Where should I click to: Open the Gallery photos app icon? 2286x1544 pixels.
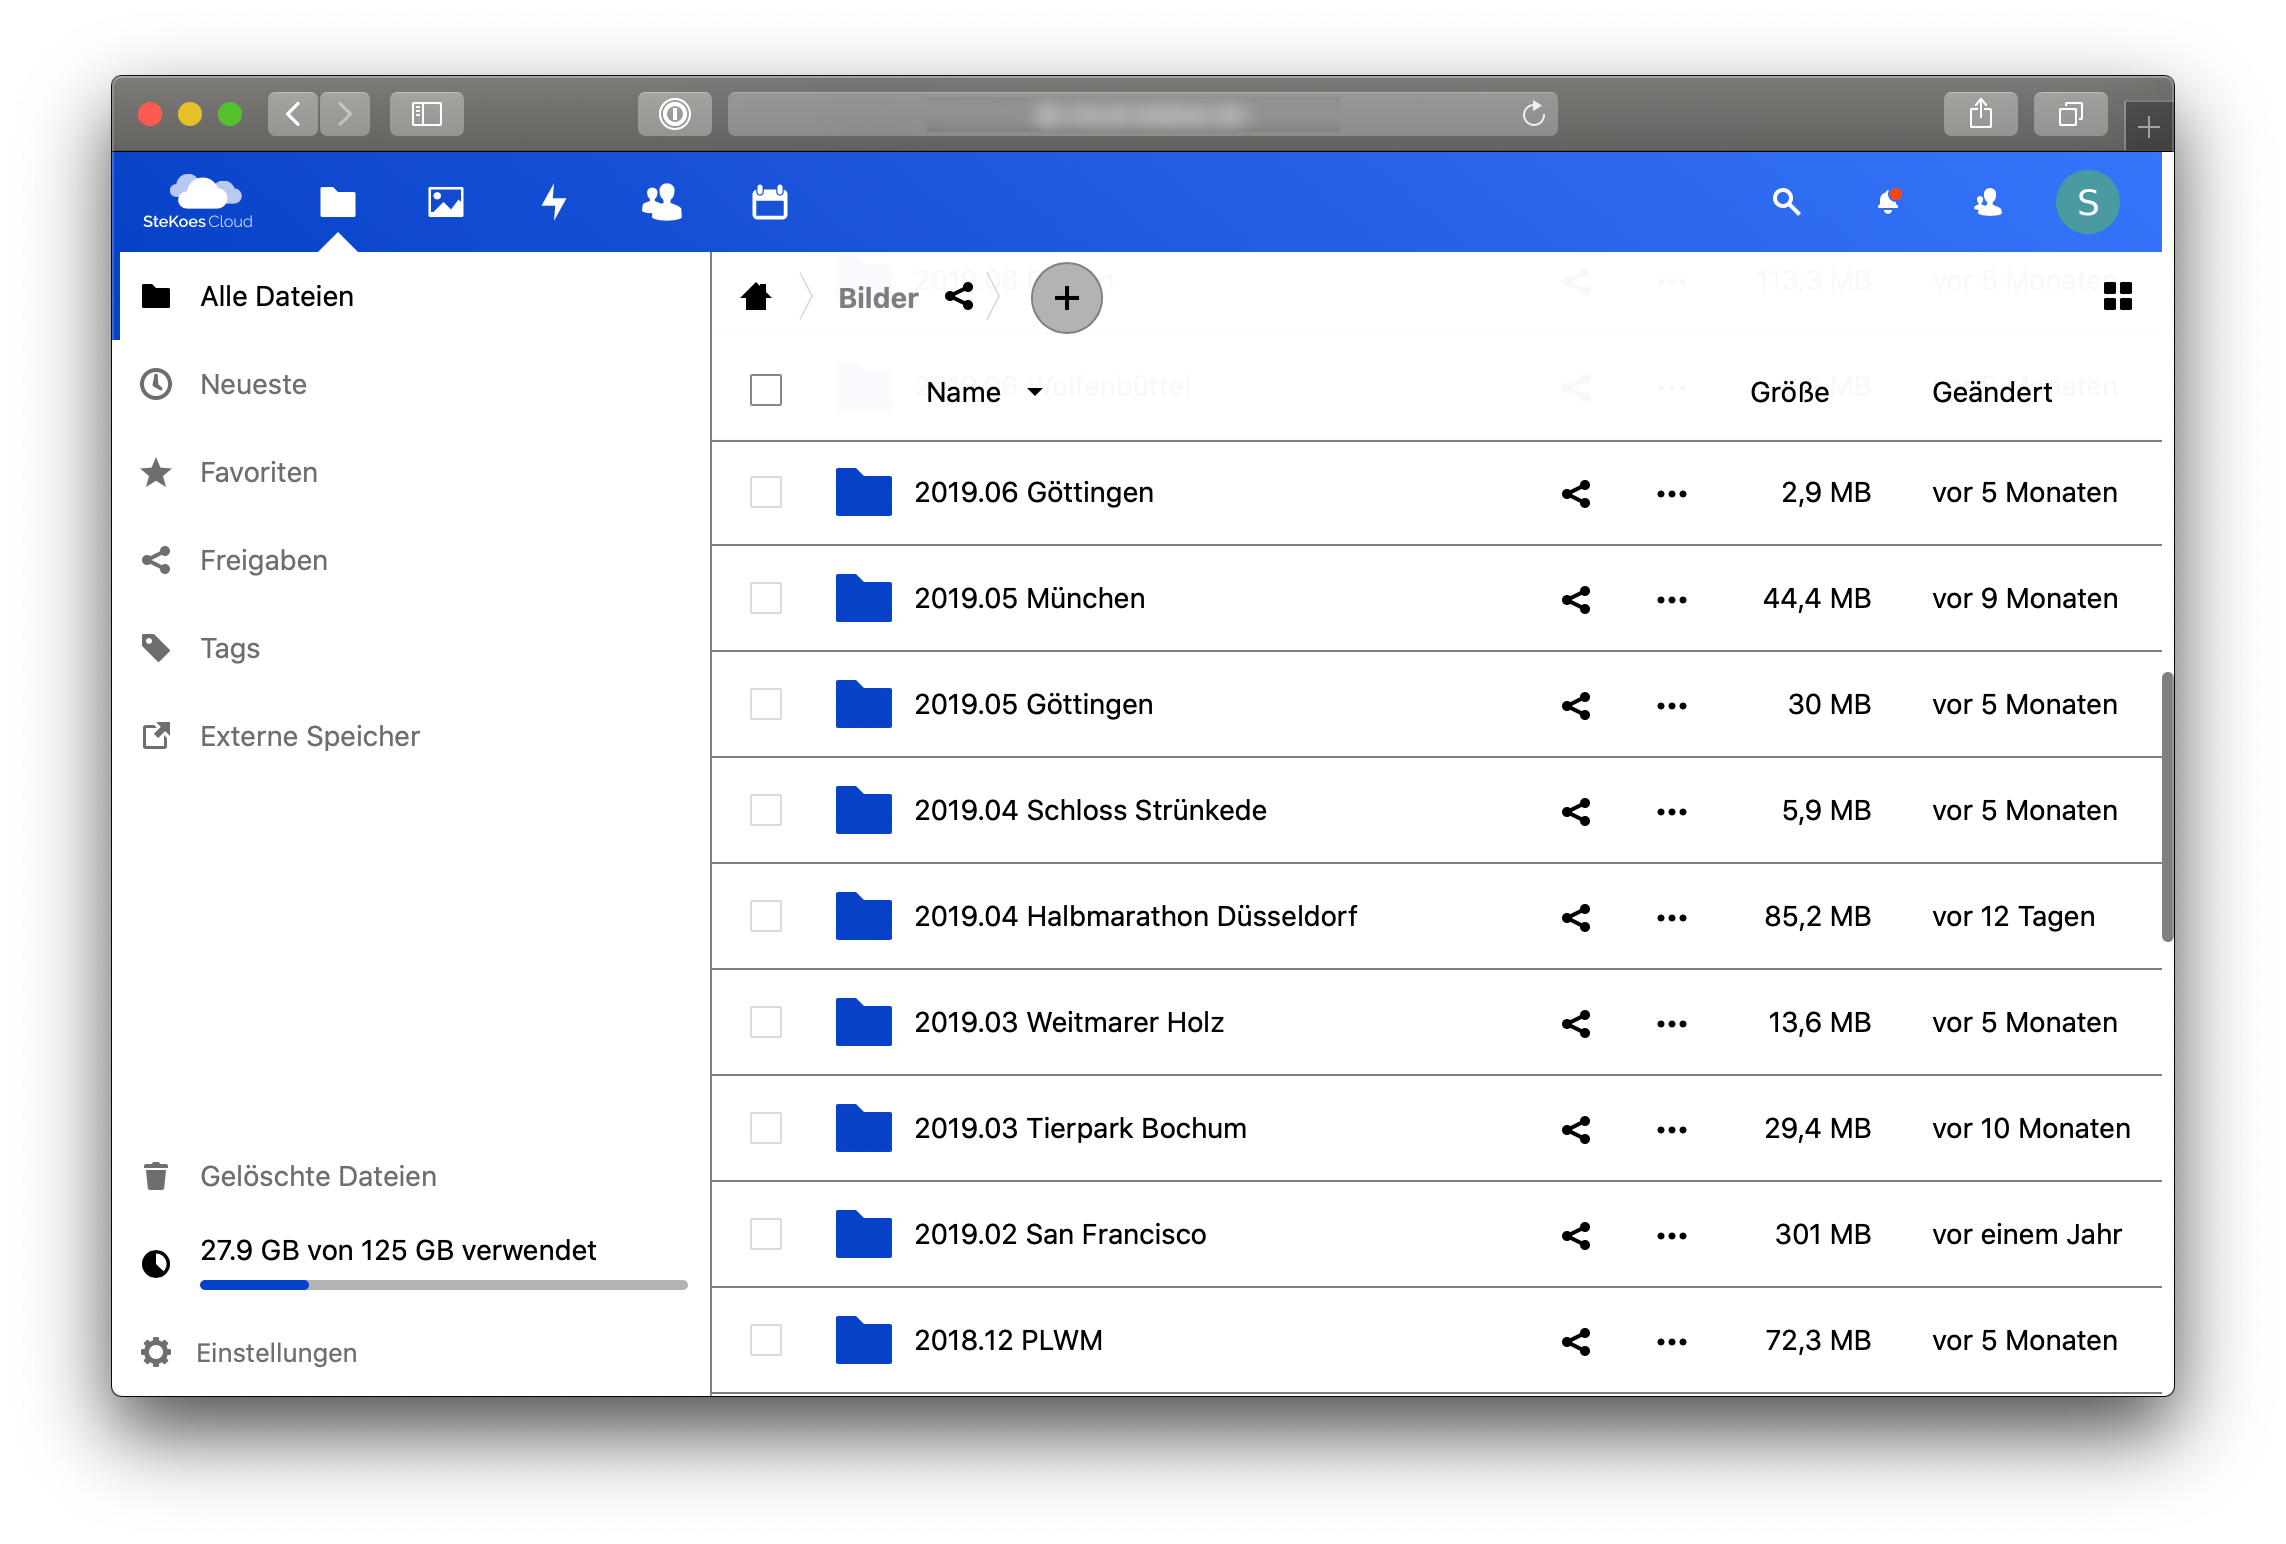445,202
